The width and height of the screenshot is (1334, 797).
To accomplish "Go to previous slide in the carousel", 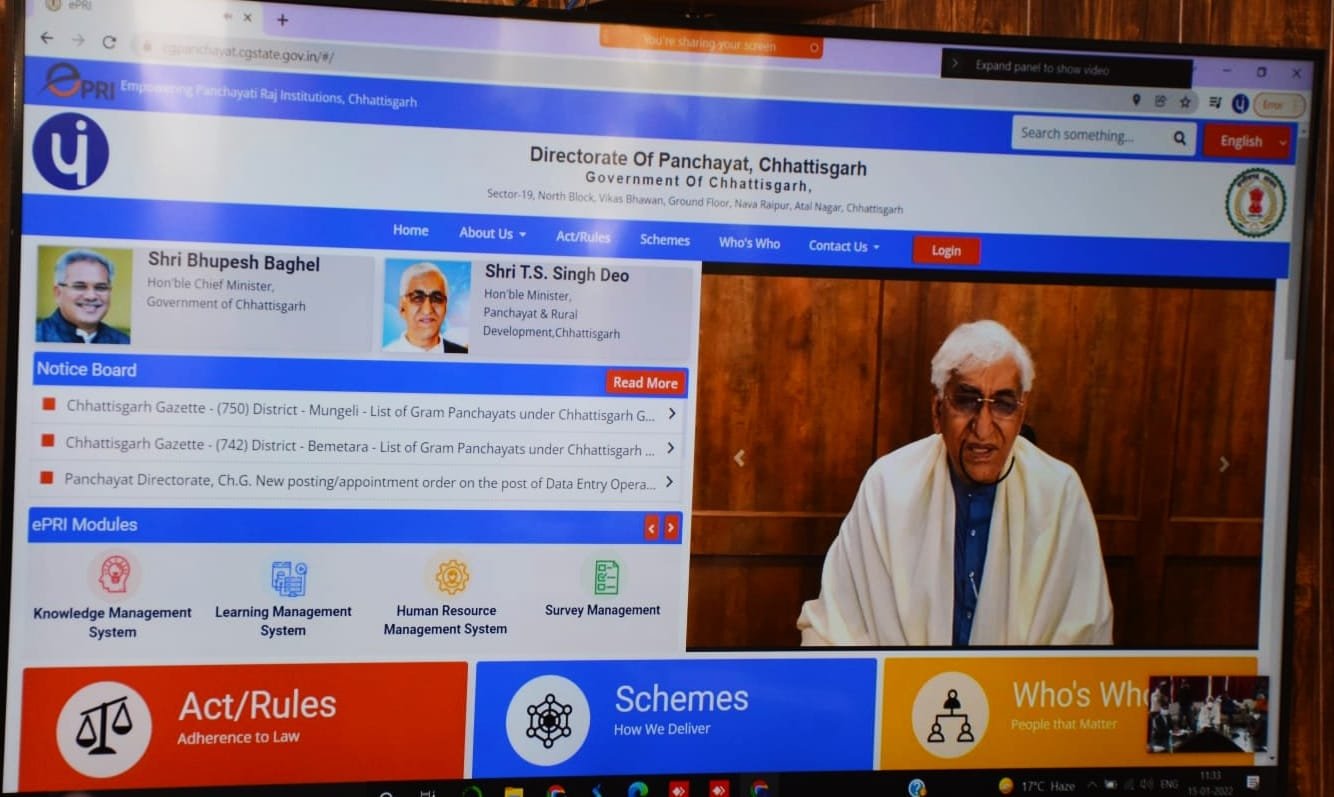I will (739, 458).
